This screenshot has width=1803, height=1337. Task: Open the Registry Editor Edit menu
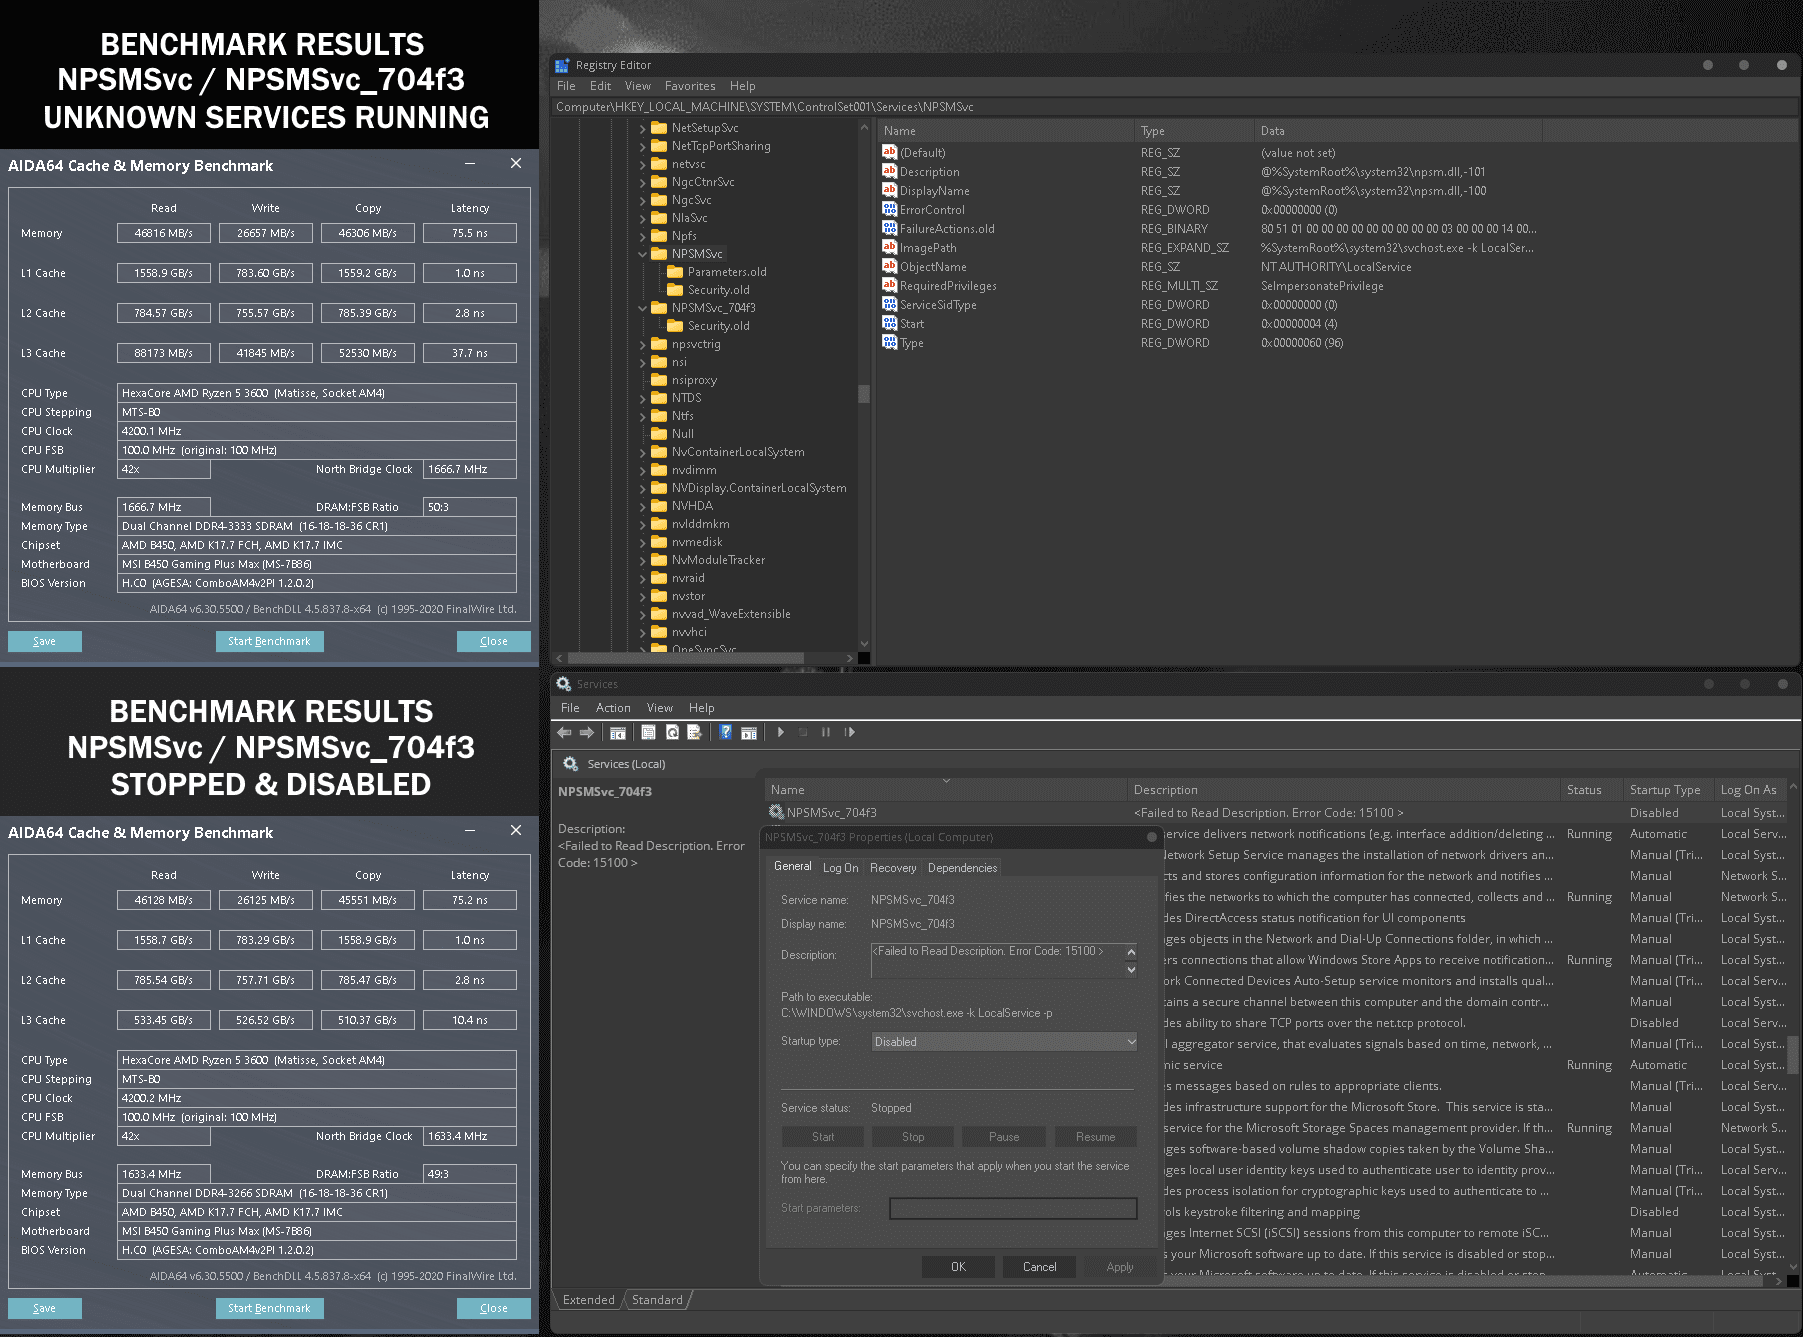click(x=600, y=86)
